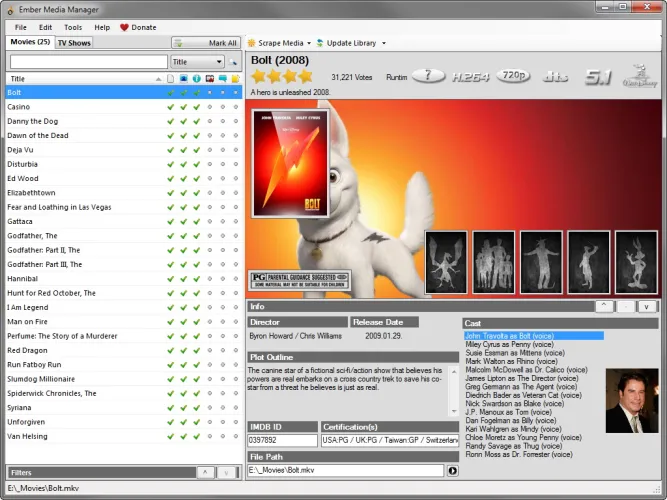Toggle the poster checkmark for Casino
667x500 pixels.
(x=171, y=107)
